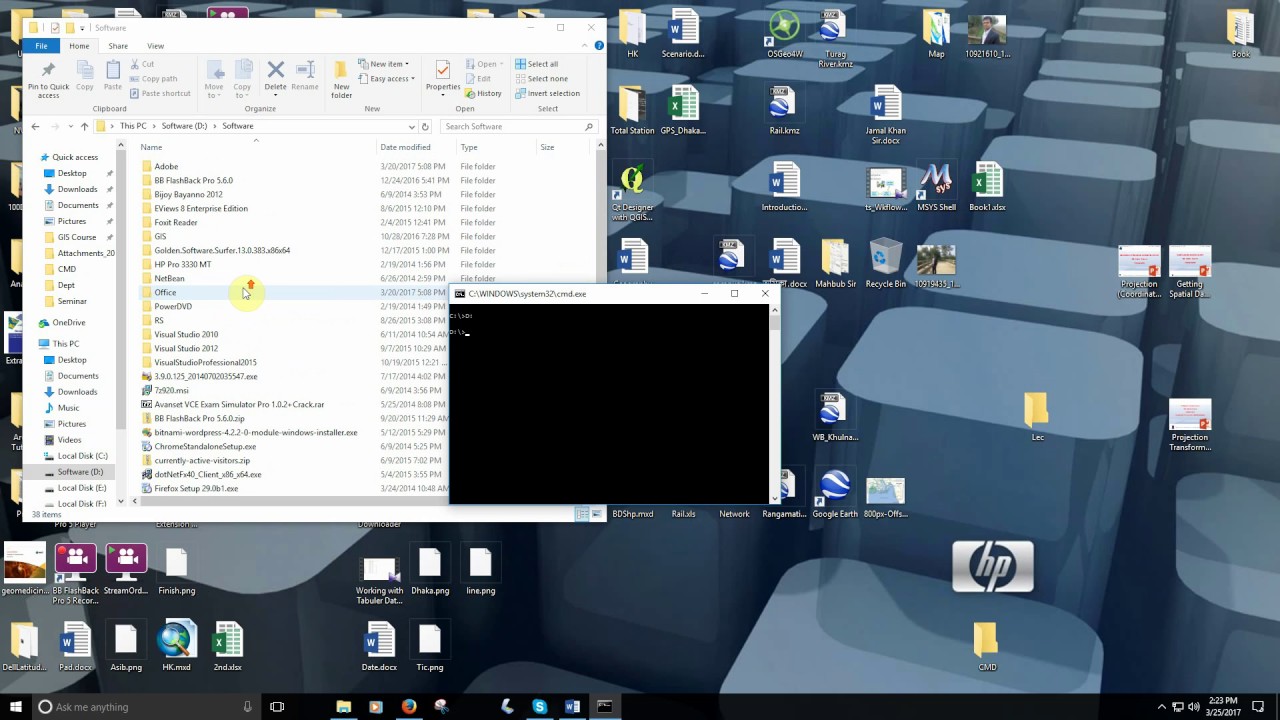Collapse the ribbon with chevron
1280x720 pixels.
[586, 46]
